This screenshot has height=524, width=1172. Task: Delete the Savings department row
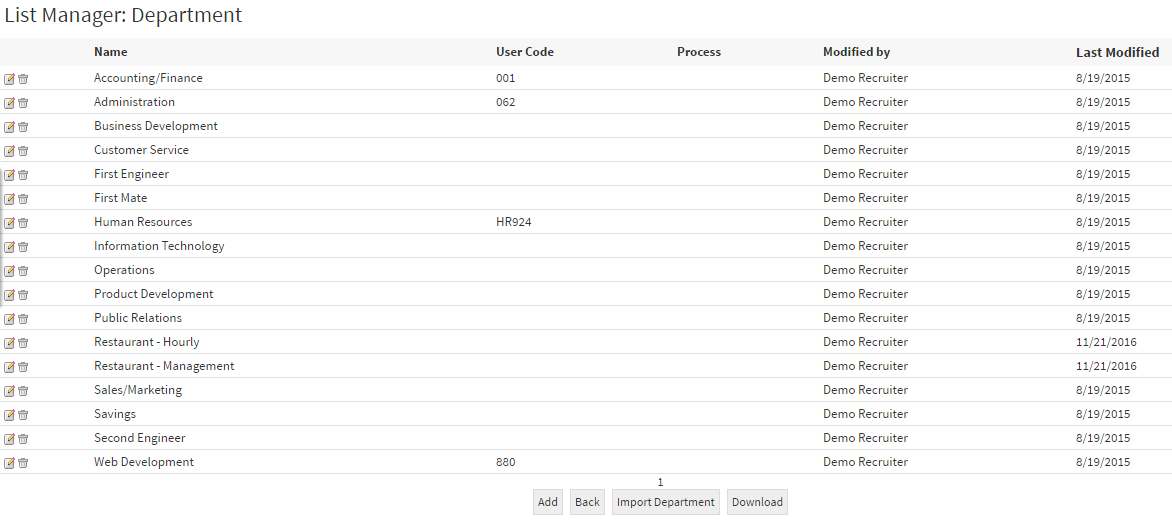click(x=23, y=415)
